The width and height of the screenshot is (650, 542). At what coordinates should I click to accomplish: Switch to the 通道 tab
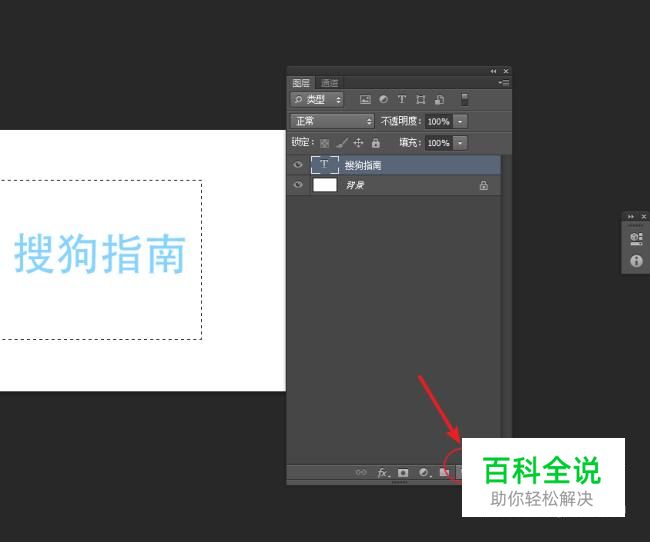(330, 83)
